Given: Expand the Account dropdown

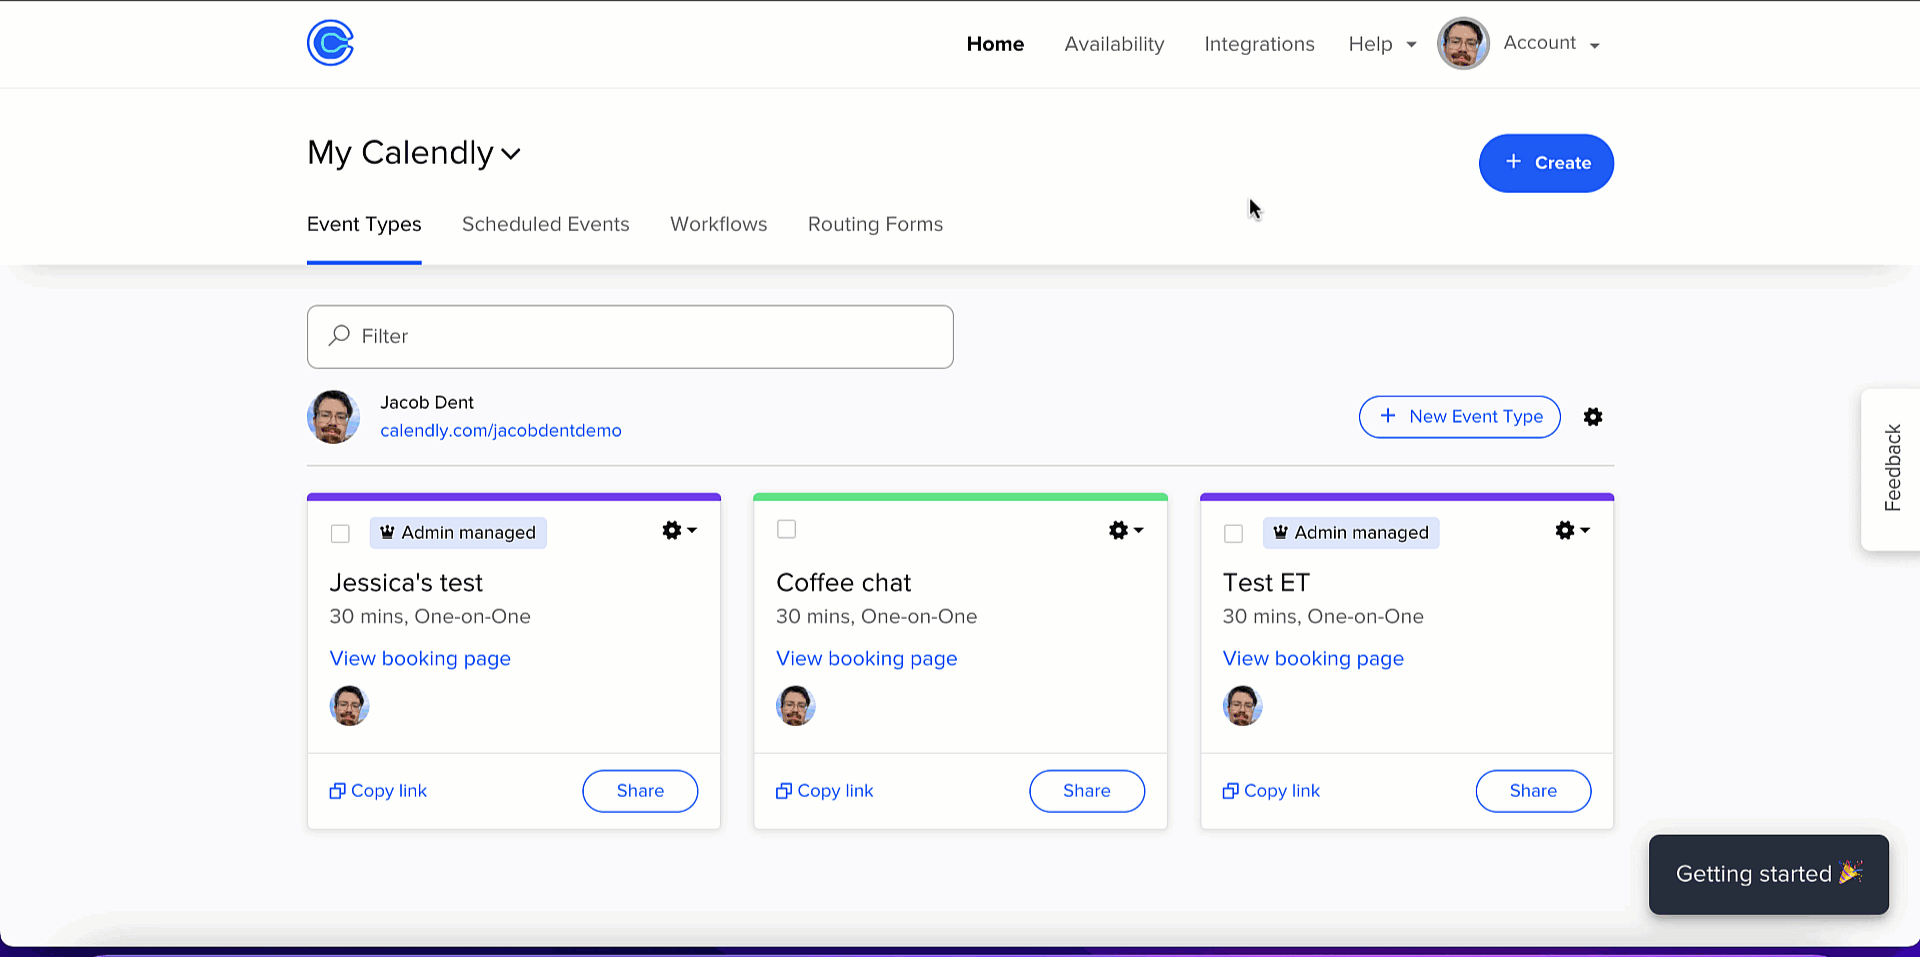Looking at the screenshot, I should [x=1551, y=43].
